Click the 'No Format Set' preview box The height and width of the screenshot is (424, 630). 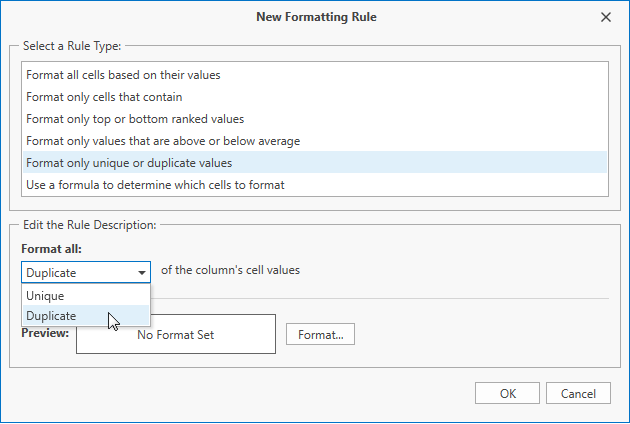pyautogui.click(x=176, y=334)
